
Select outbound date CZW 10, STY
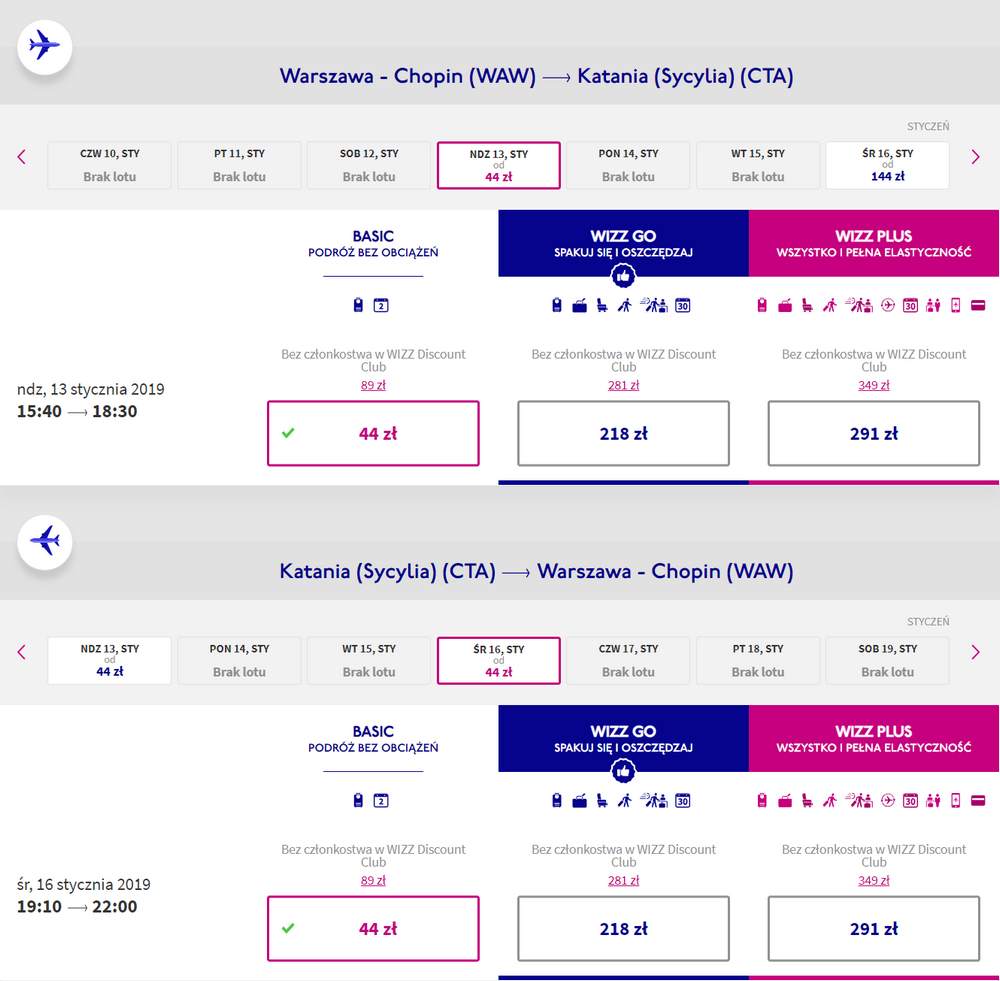pos(109,165)
